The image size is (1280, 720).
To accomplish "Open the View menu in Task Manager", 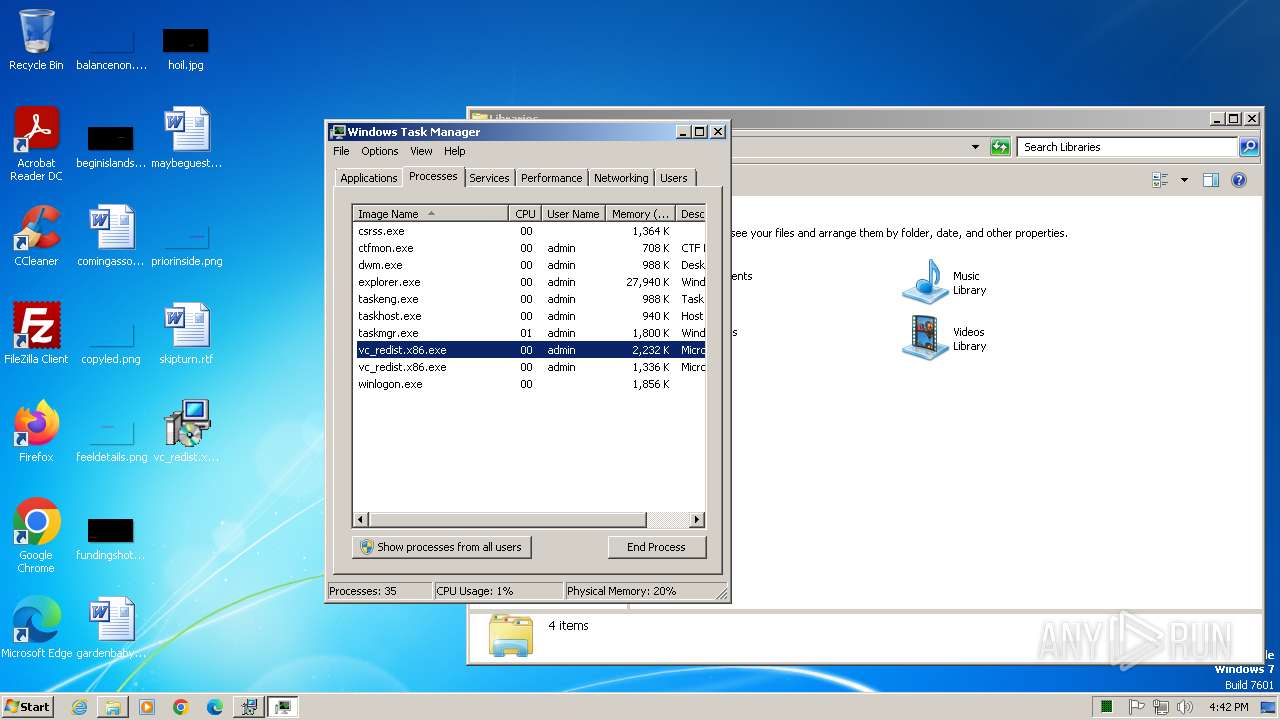I will (x=421, y=151).
